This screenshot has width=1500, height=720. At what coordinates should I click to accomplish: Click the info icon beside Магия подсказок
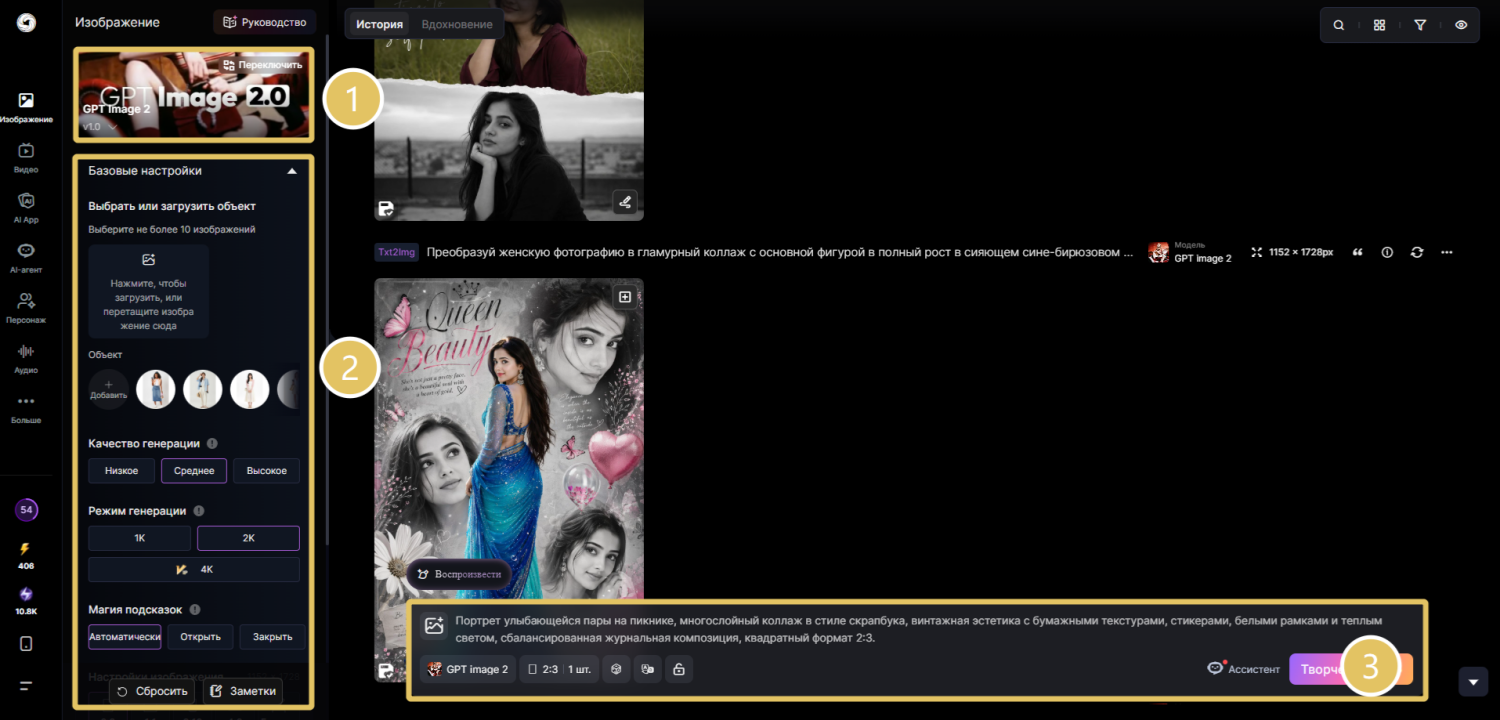pyautogui.click(x=195, y=609)
